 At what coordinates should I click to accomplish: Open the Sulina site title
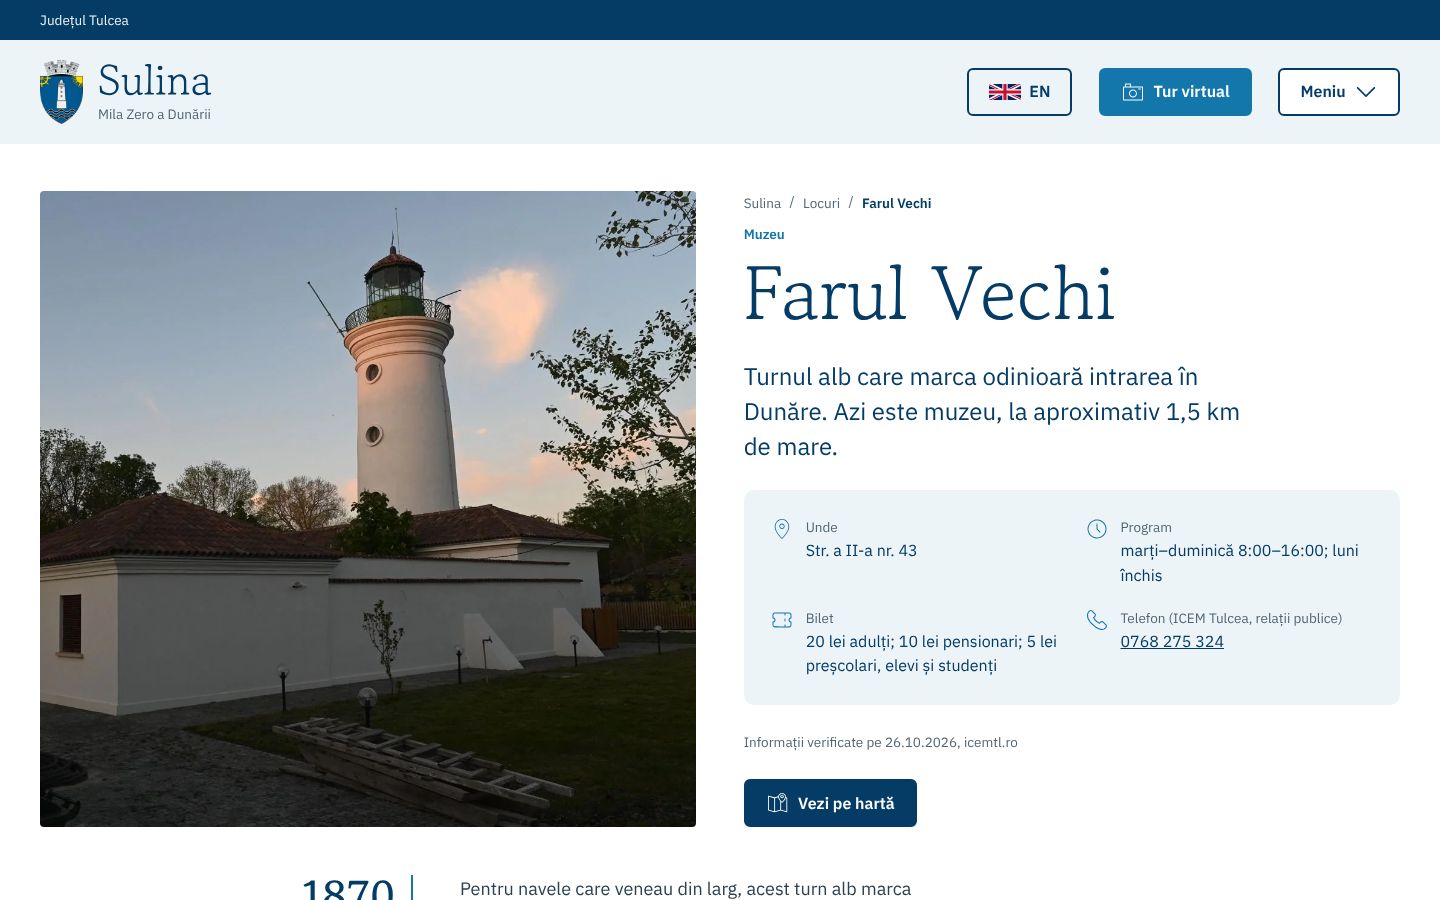(155, 81)
